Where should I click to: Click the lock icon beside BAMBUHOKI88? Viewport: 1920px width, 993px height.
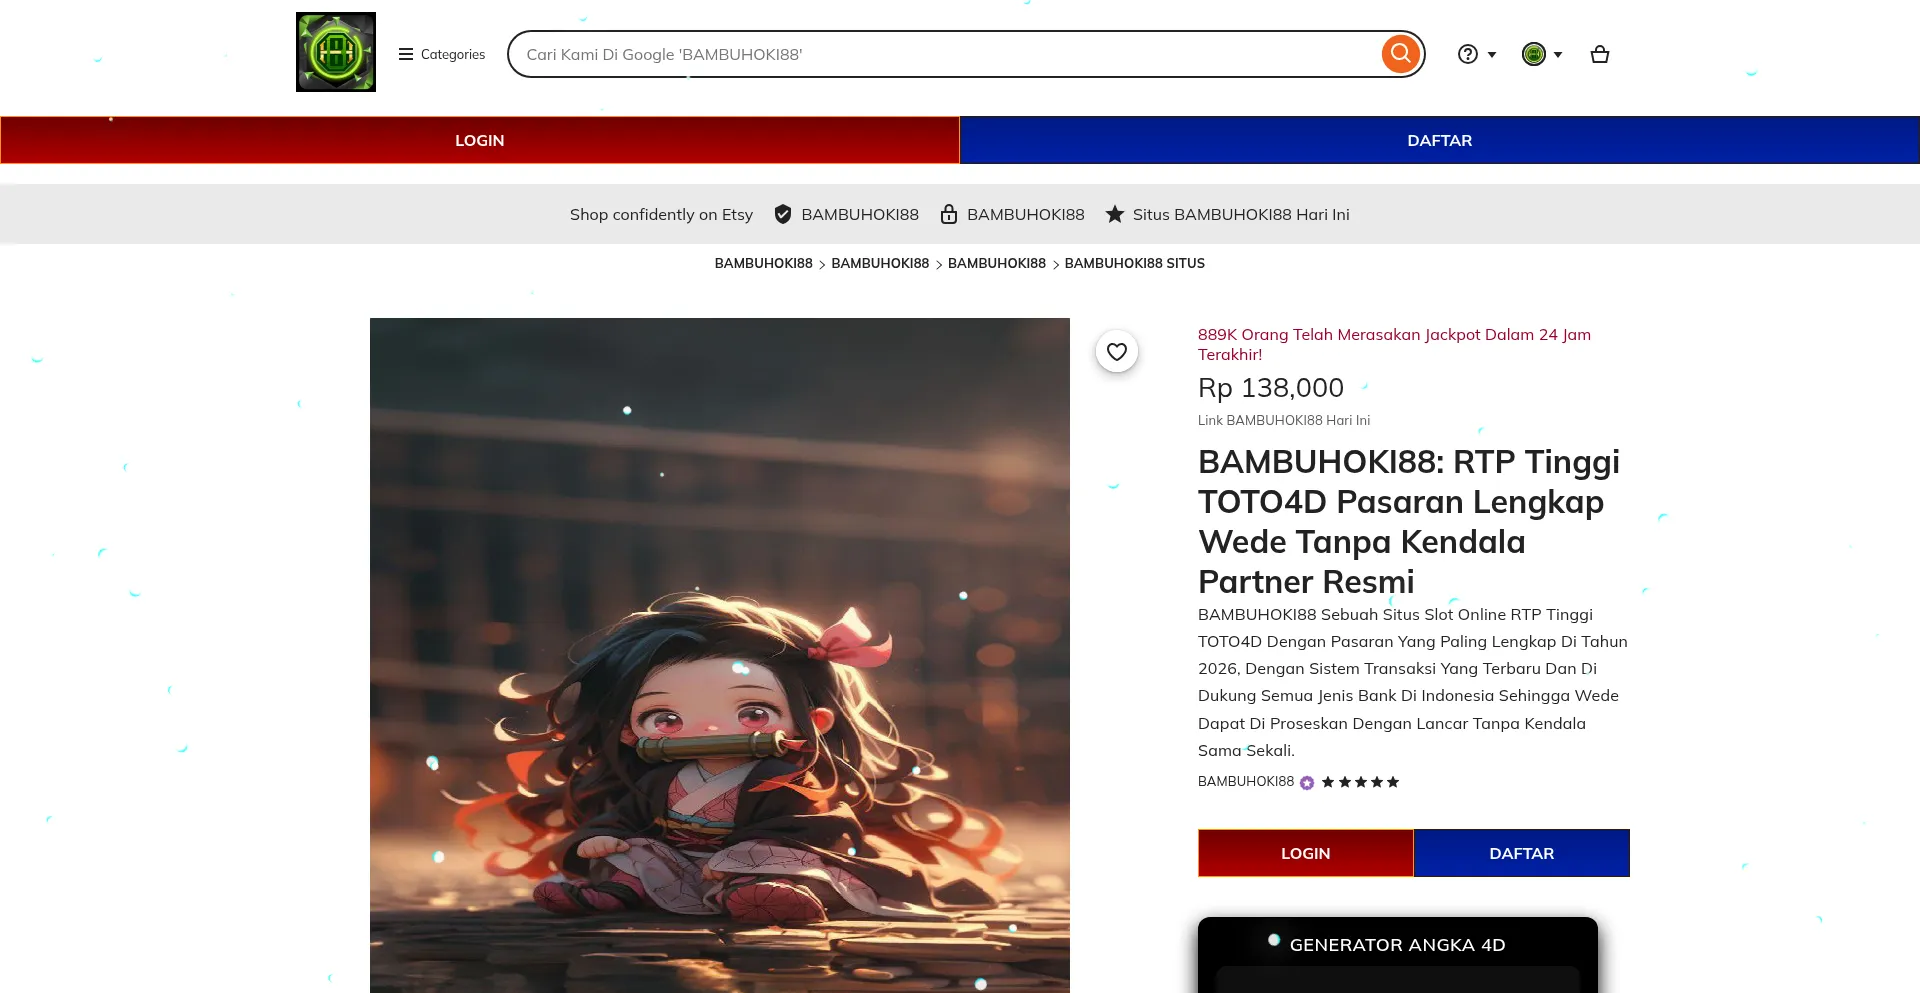click(x=949, y=214)
